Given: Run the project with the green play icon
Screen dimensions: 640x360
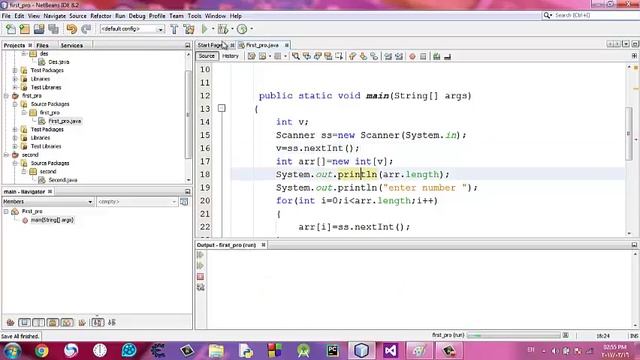Looking at the screenshot, I should 204,29.
